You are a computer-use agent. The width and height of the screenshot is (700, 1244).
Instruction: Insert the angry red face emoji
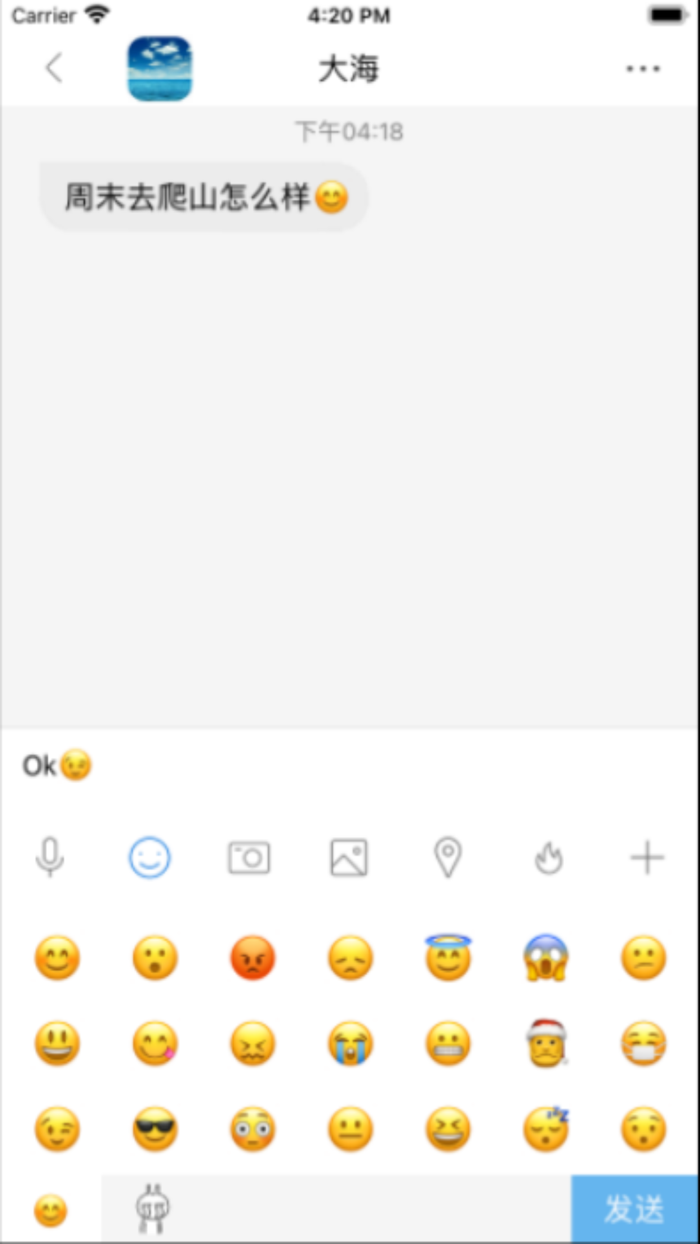253,959
